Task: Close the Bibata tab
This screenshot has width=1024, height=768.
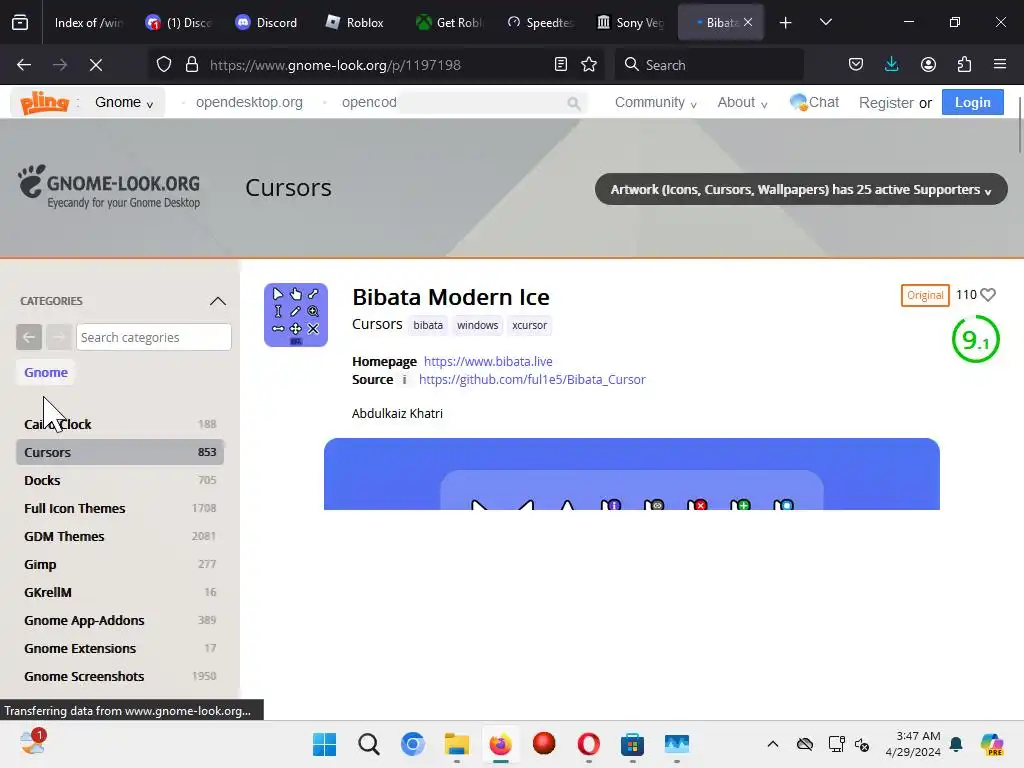Action: (x=748, y=23)
